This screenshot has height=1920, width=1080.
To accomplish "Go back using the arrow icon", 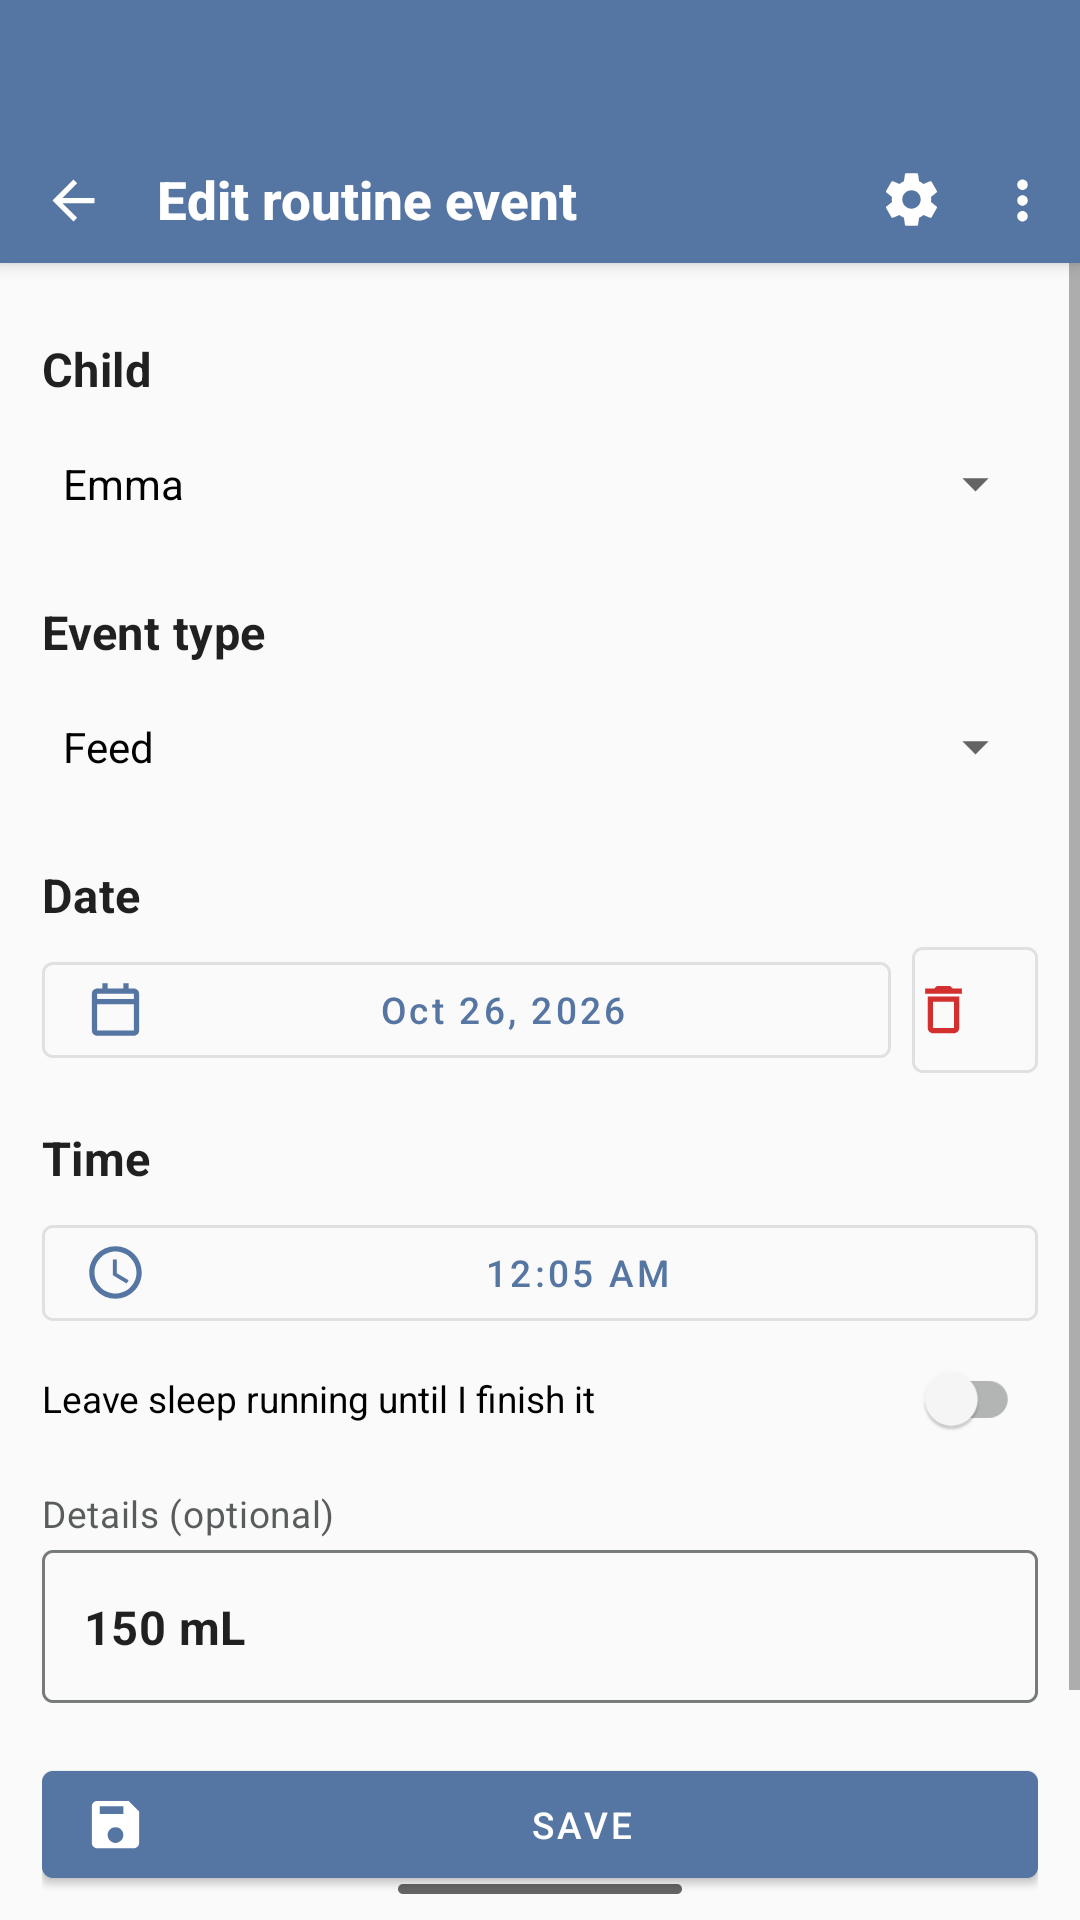I will [x=73, y=201].
